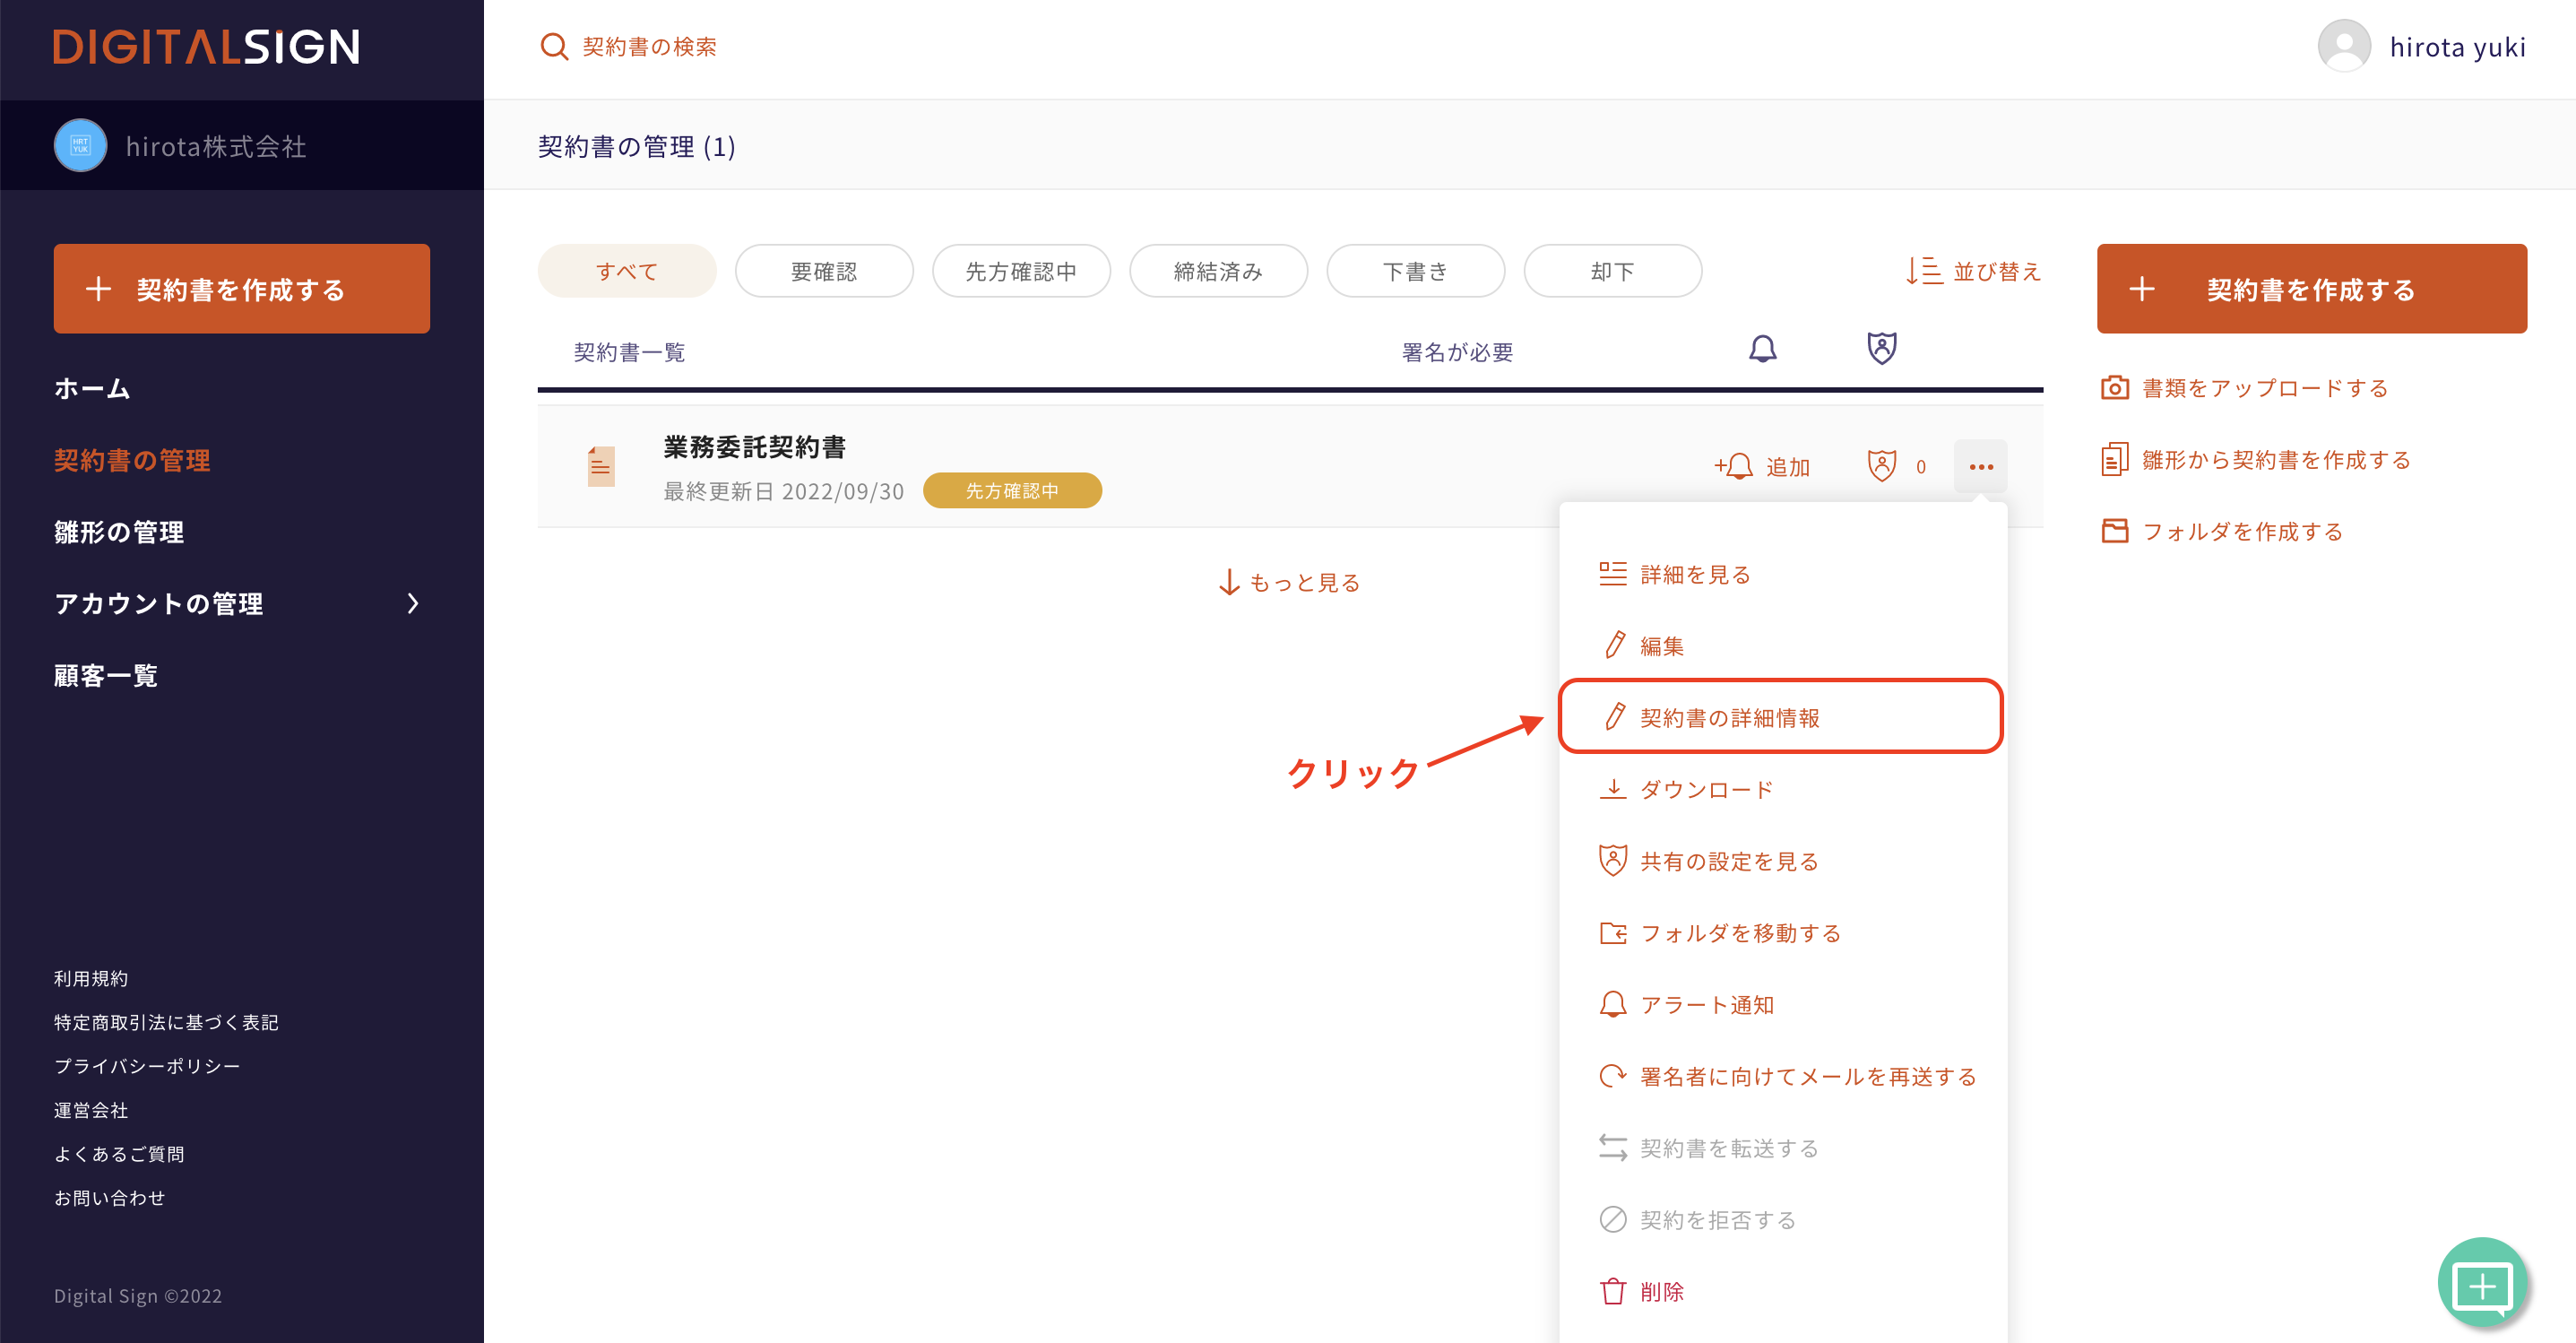
Task: Open よくあるご質問 link
Action: point(119,1154)
